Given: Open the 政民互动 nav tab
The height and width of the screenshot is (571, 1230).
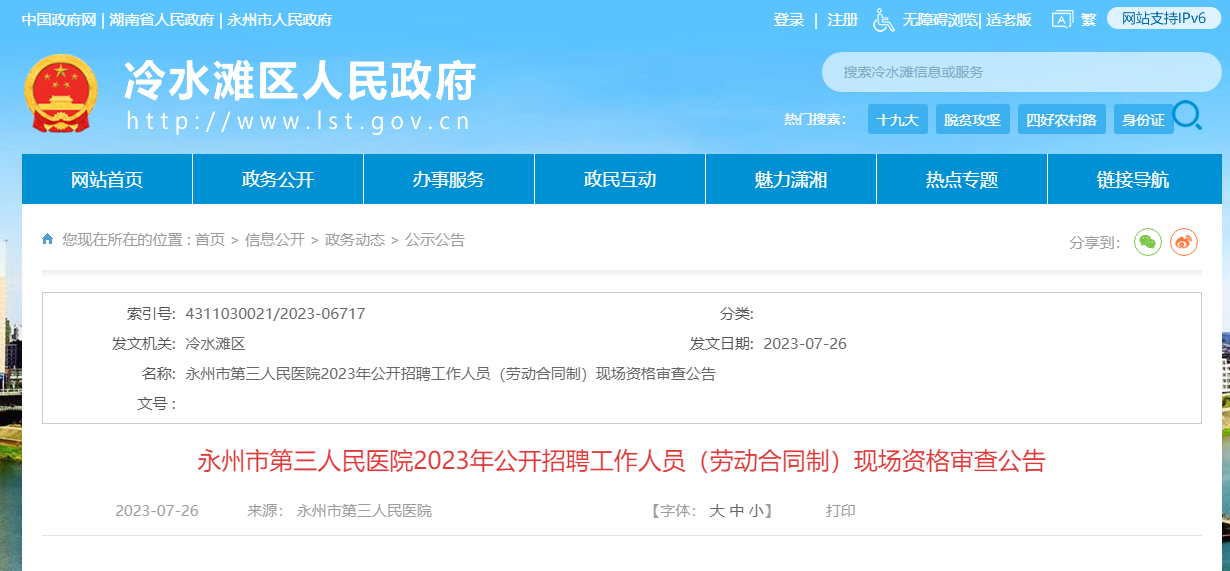Looking at the screenshot, I should [620, 179].
